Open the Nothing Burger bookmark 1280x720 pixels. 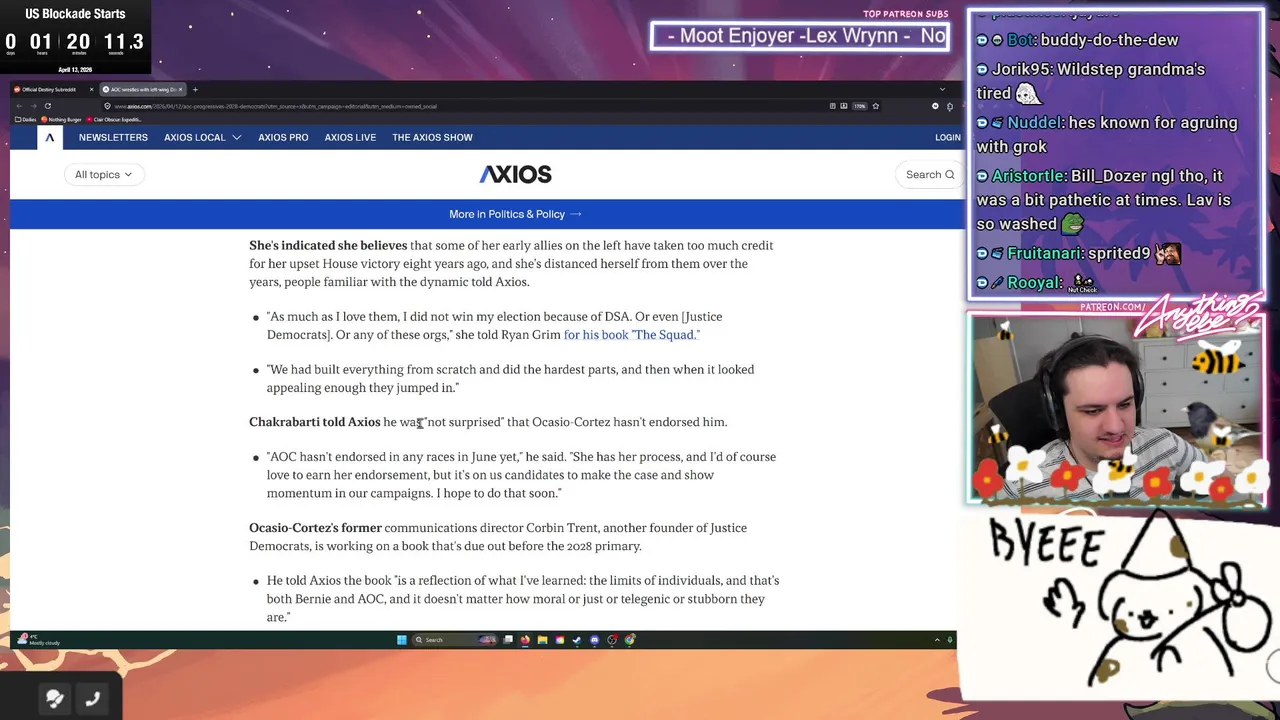[x=61, y=119]
